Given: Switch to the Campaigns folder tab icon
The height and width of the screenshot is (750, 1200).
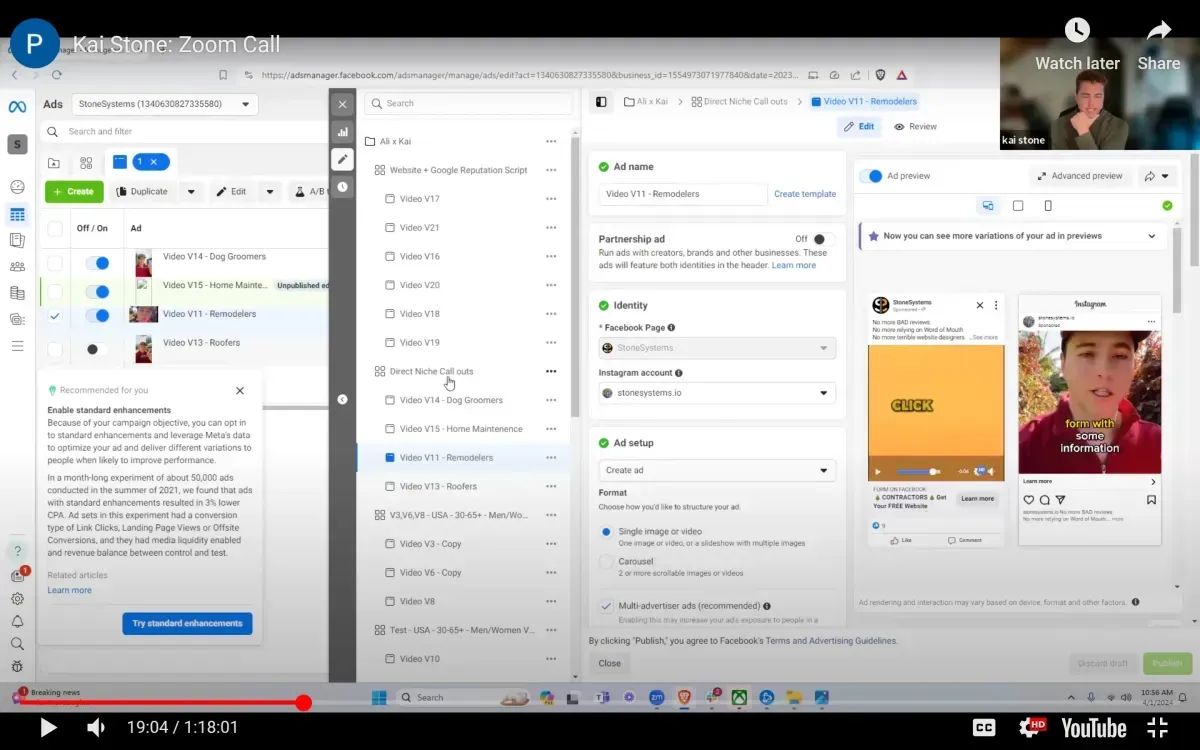Looking at the screenshot, I should click(x=54, y=163).
